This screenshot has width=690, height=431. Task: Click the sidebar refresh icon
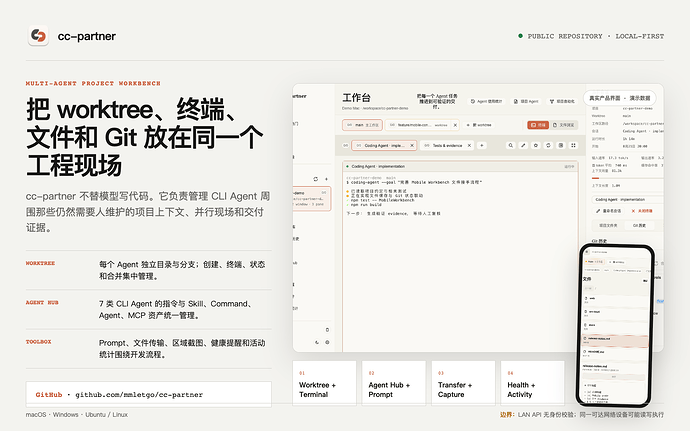(x=316, y=179)
